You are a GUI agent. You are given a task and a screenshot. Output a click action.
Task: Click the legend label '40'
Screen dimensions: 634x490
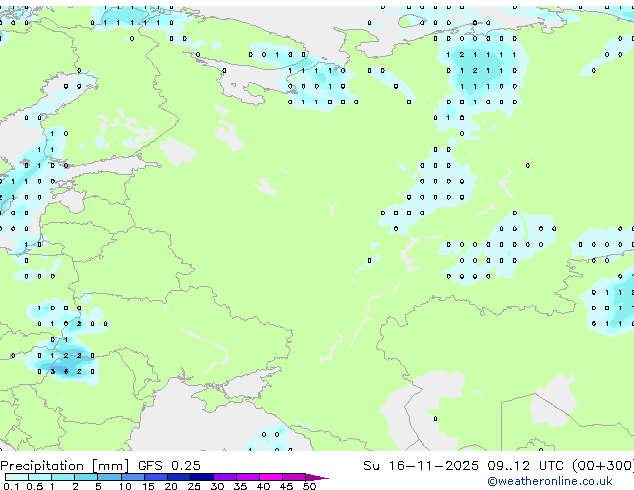click(x=263, y=486)
